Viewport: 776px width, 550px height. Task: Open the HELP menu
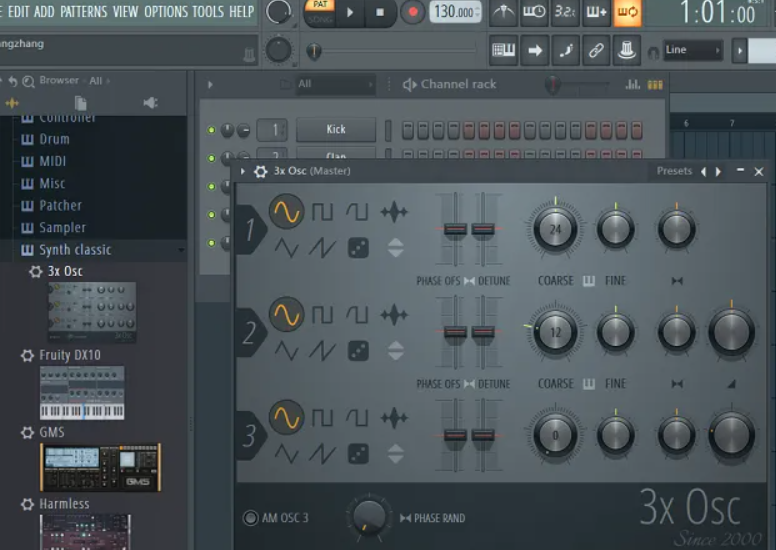click(x=242, y=11)
